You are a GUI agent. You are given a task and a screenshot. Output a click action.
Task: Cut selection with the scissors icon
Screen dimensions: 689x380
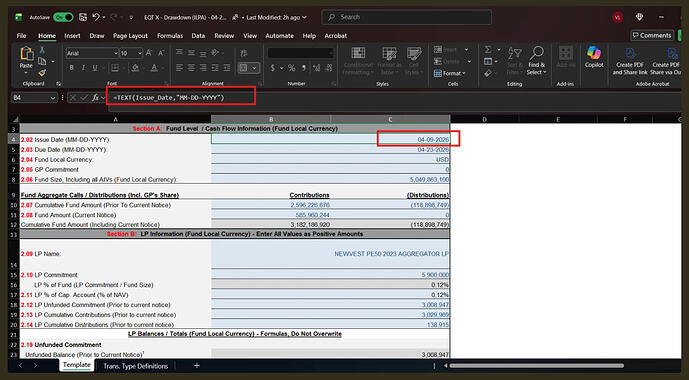pos(42,50)
